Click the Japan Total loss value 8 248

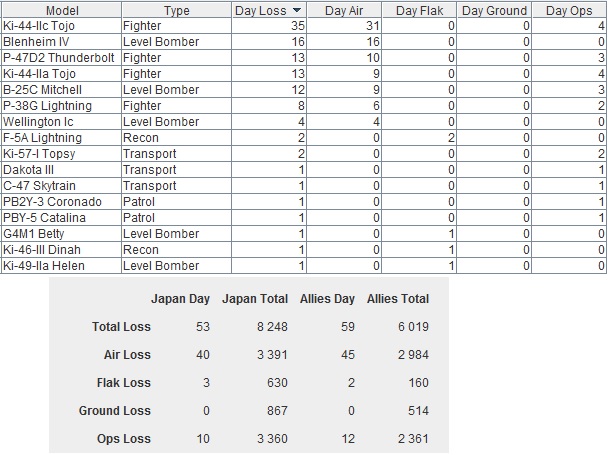272,327
